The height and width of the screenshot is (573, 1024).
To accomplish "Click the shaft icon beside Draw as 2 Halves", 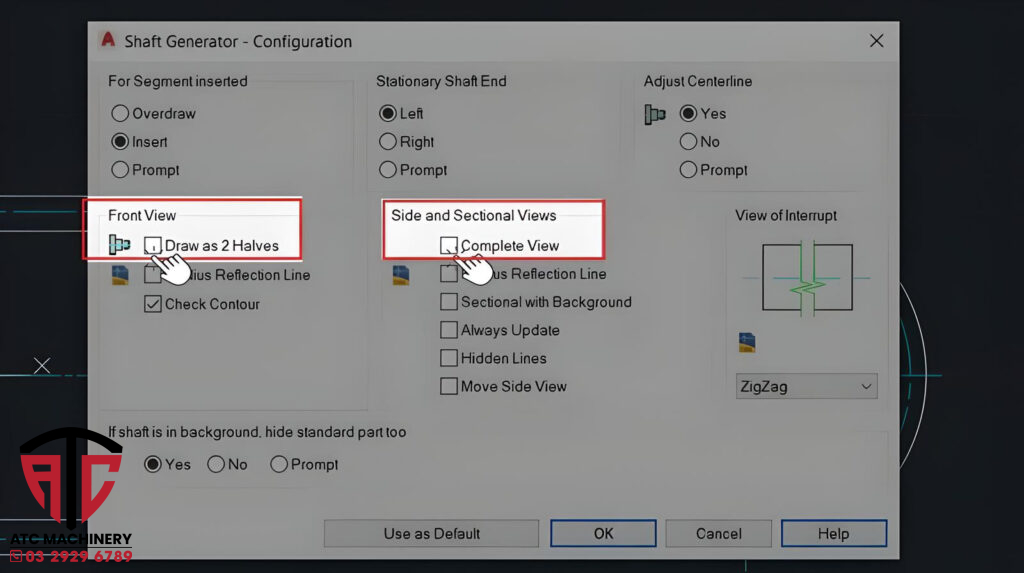I will [120, 245].
